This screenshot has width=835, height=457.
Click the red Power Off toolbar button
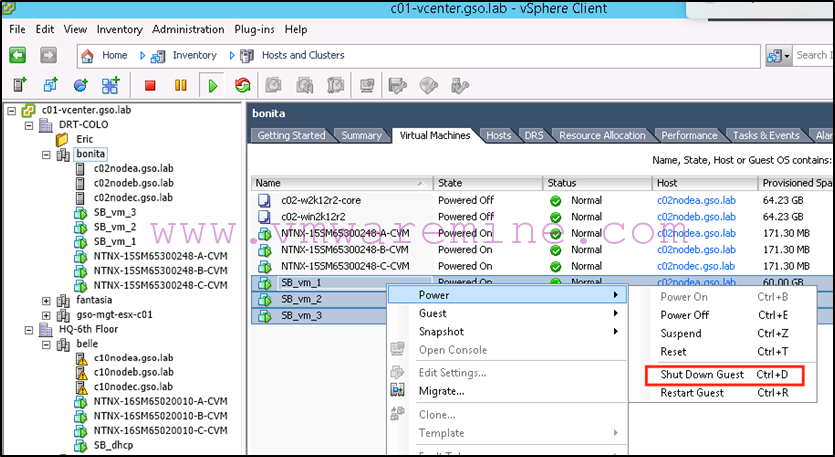(150, 85)
